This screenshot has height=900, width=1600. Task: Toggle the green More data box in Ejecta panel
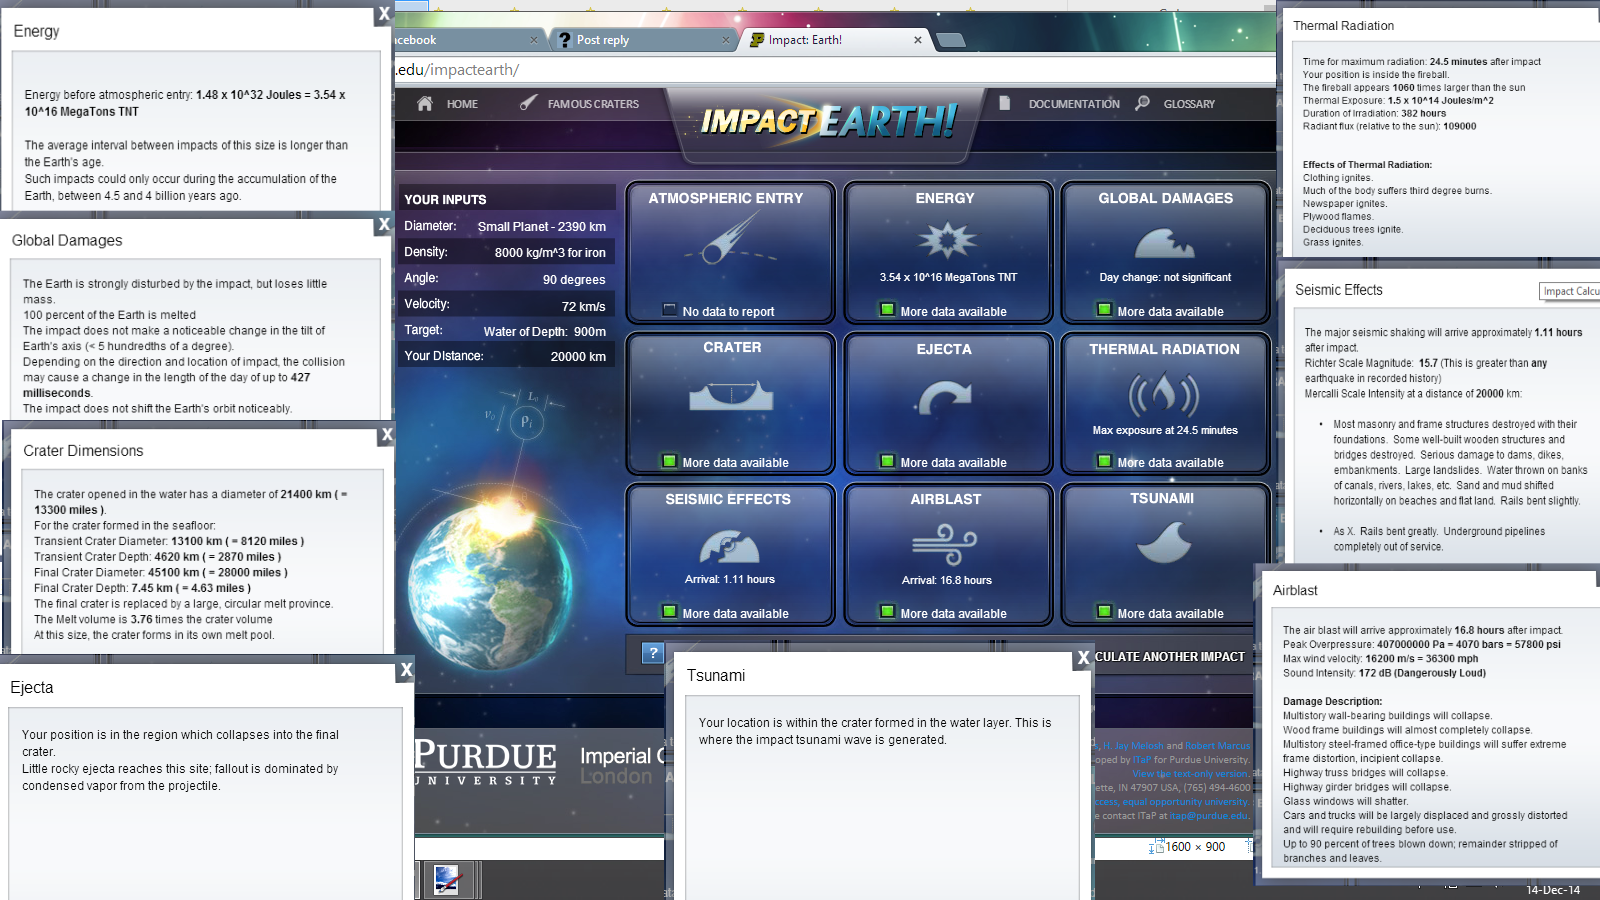(887, 461)
